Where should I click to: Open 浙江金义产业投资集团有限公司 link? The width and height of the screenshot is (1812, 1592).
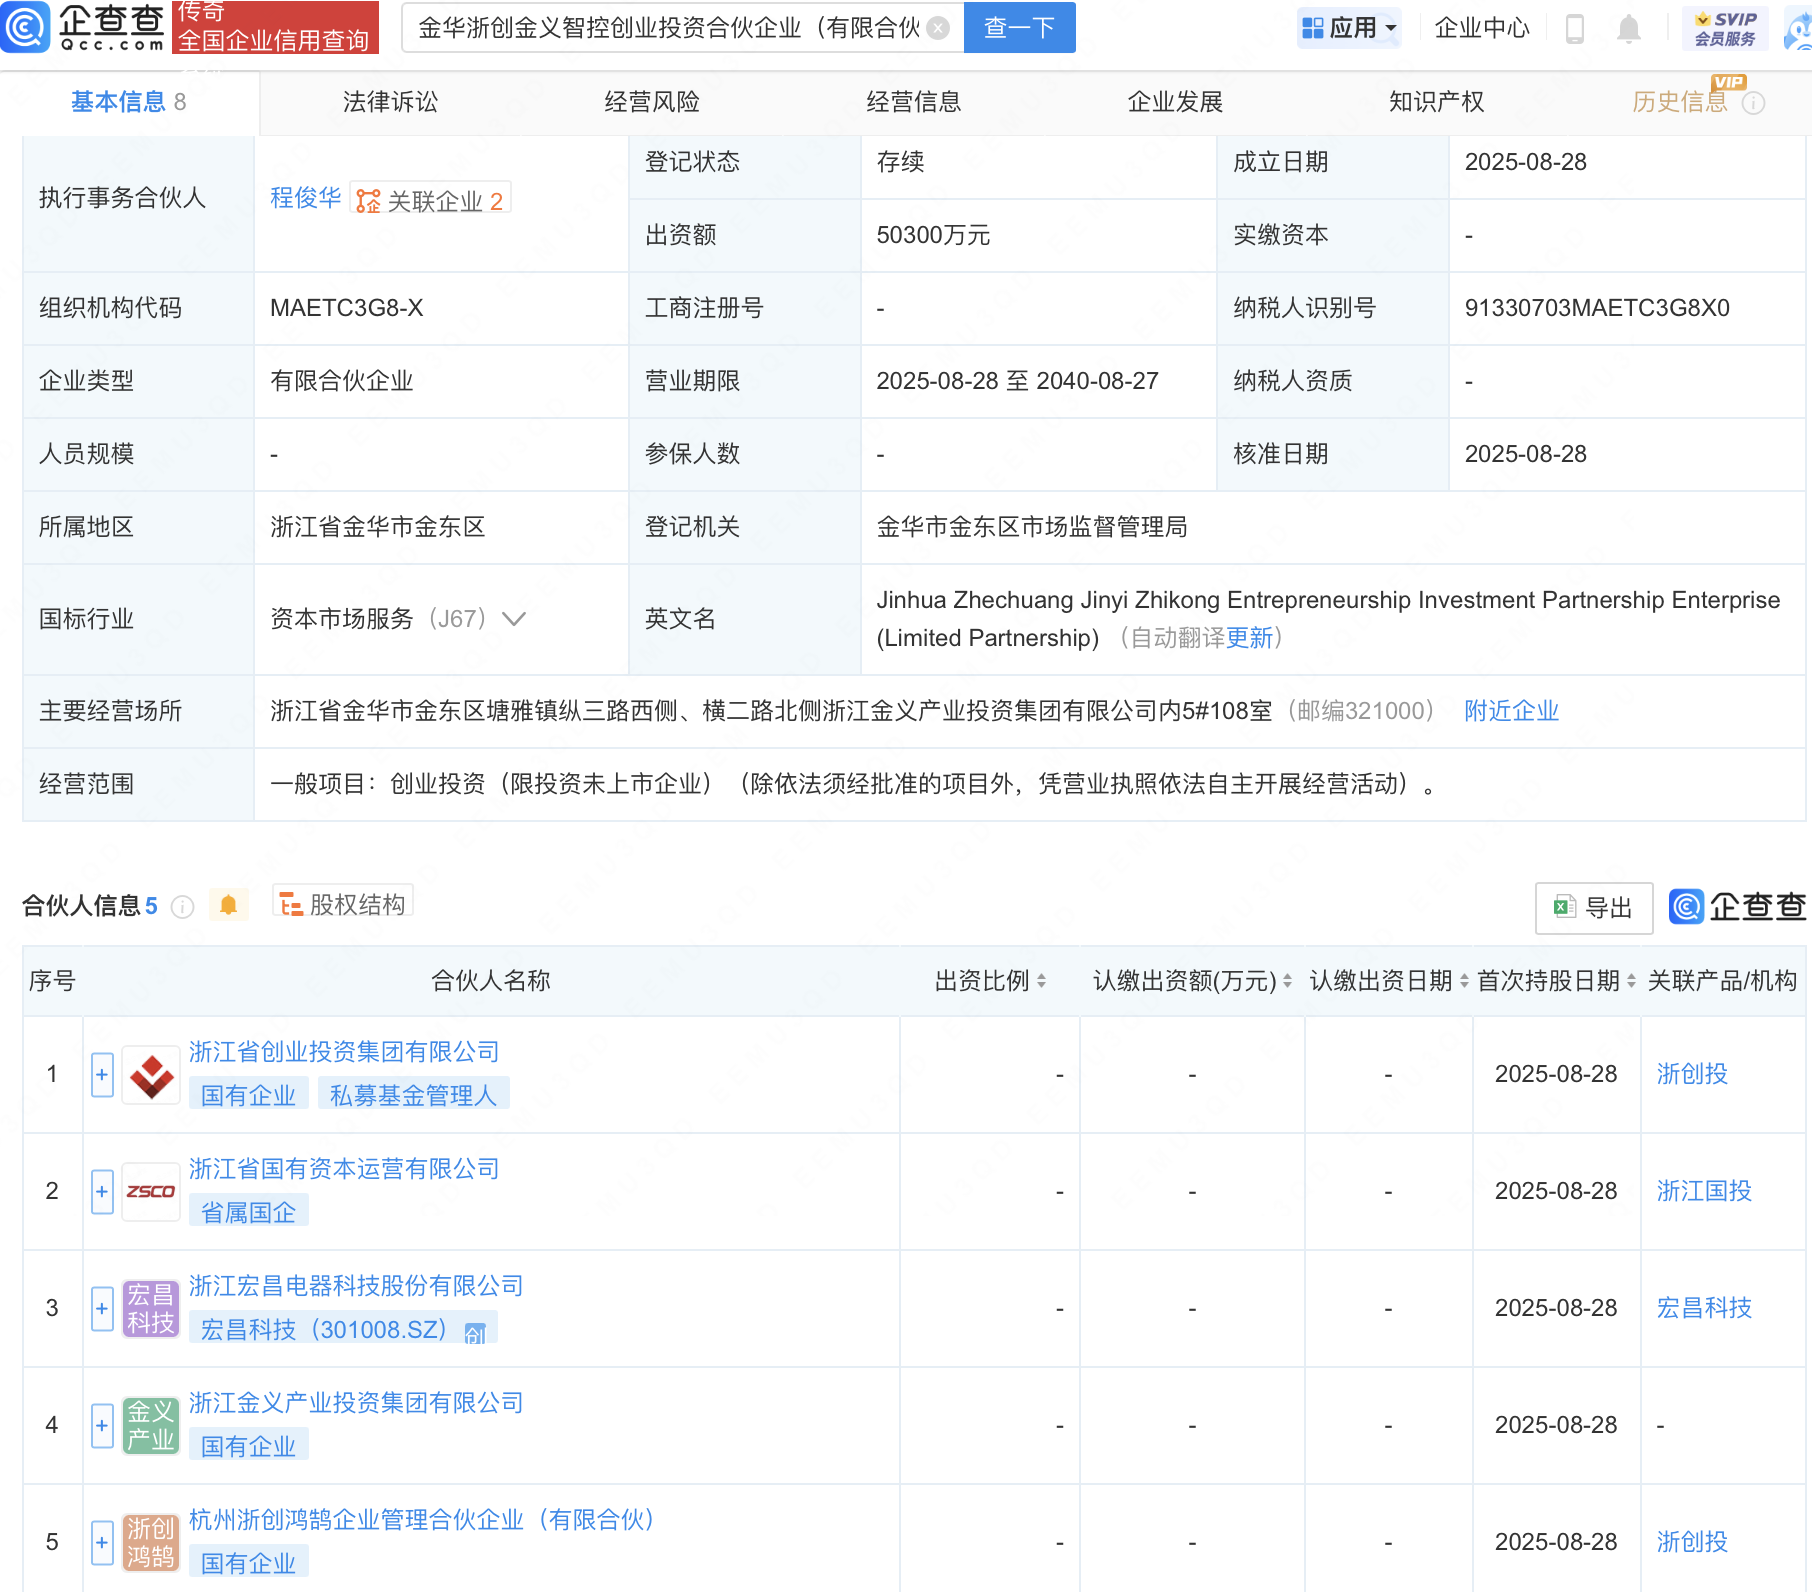pos(356,1403)
